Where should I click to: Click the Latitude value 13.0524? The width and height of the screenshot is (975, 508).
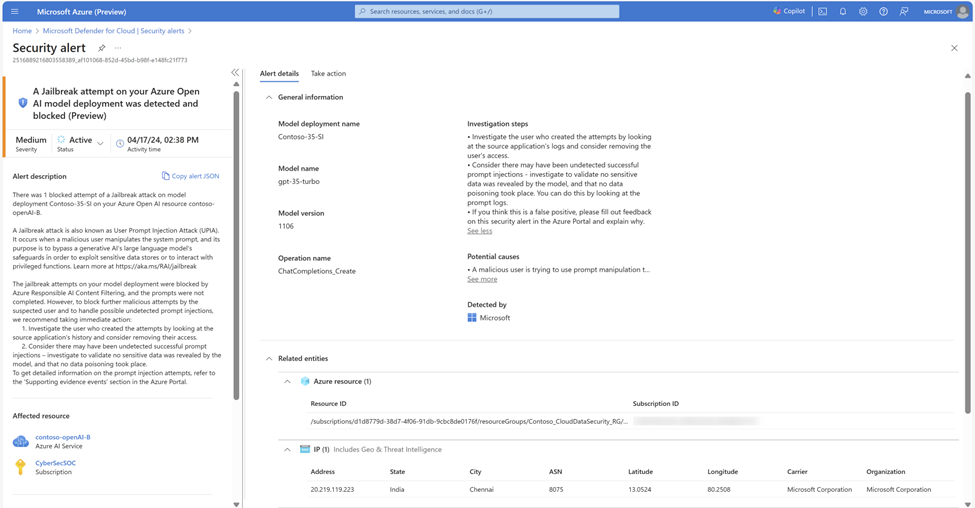[640, 489]
